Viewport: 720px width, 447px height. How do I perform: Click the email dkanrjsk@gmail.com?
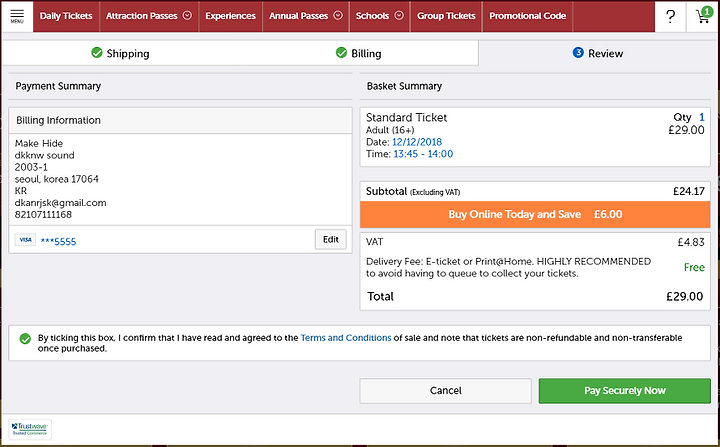coord(61,203)
